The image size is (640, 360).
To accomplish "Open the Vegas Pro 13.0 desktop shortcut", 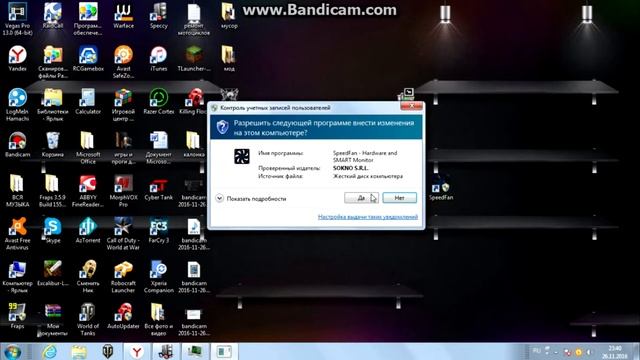I will (x=17, y=18).
